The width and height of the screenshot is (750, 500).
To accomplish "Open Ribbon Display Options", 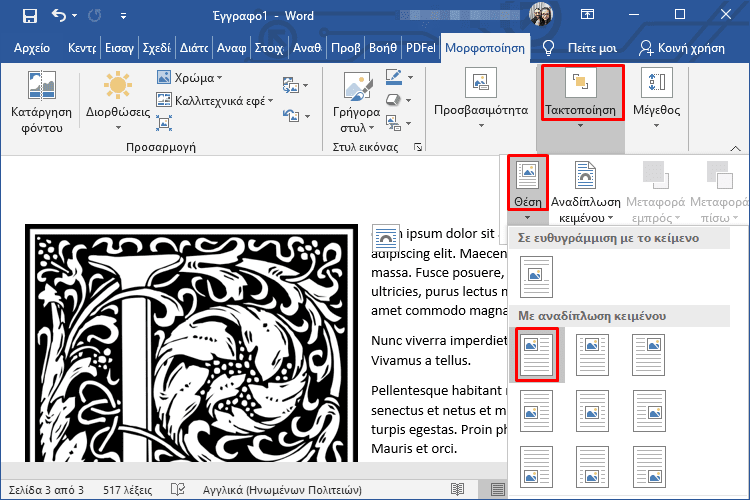I will tap(587, 14).
